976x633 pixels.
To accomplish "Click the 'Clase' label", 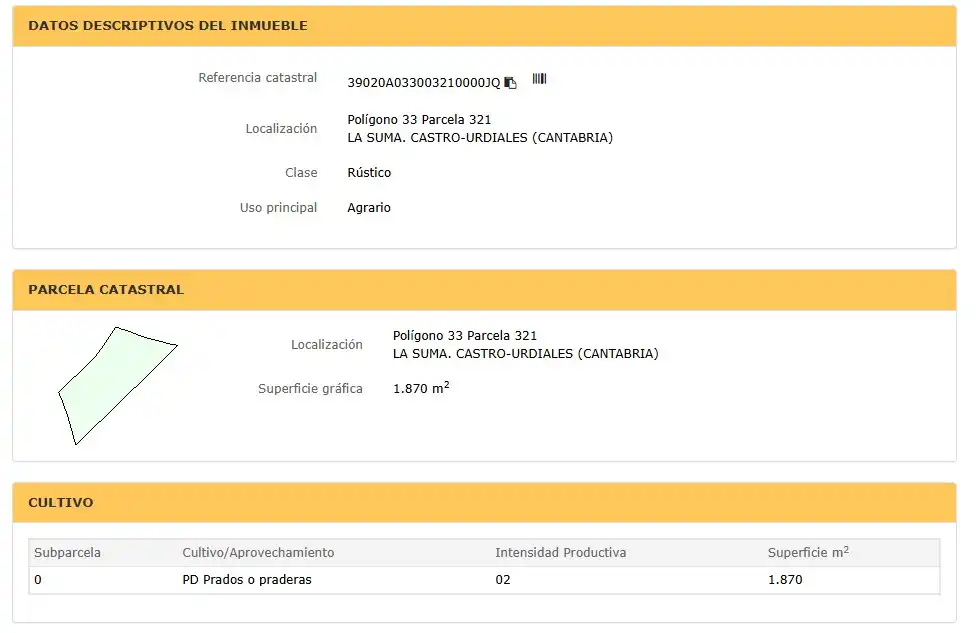I will [x=301, y=172].
